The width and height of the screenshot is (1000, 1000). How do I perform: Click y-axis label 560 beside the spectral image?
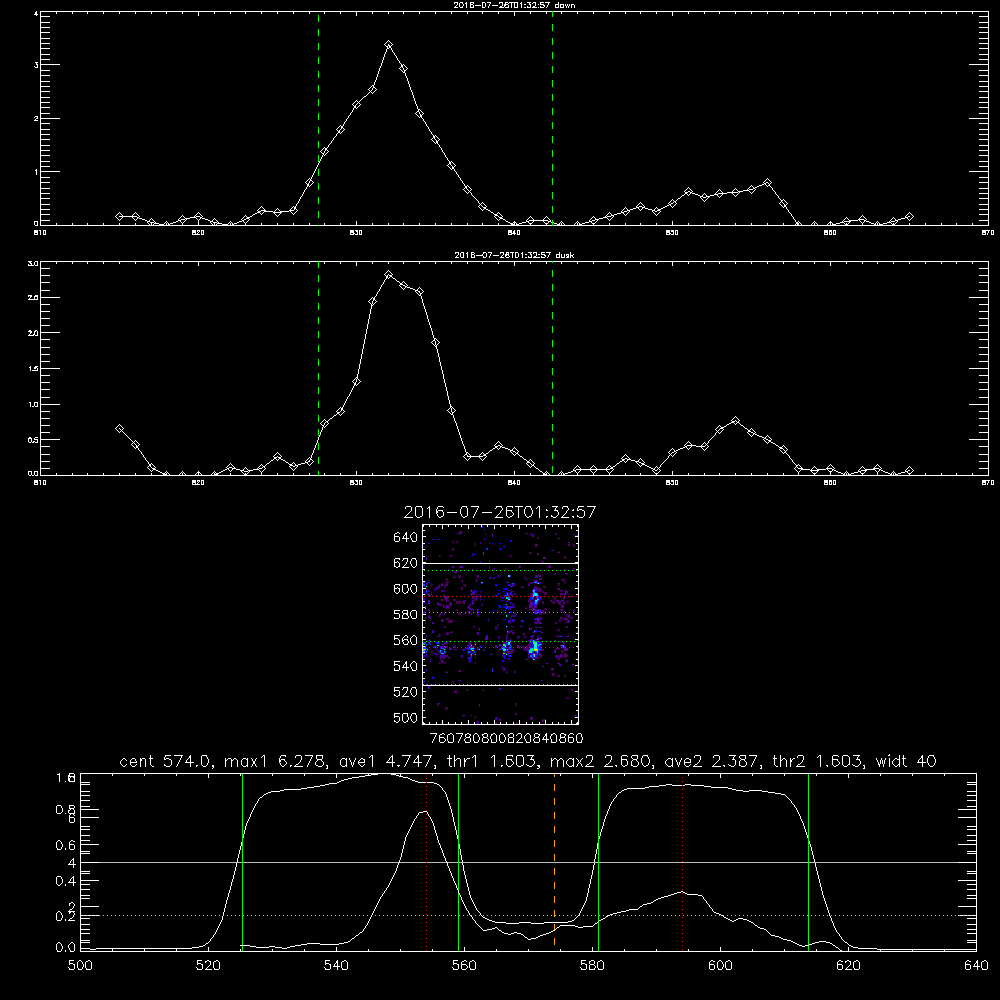click(x=406, y=640)
